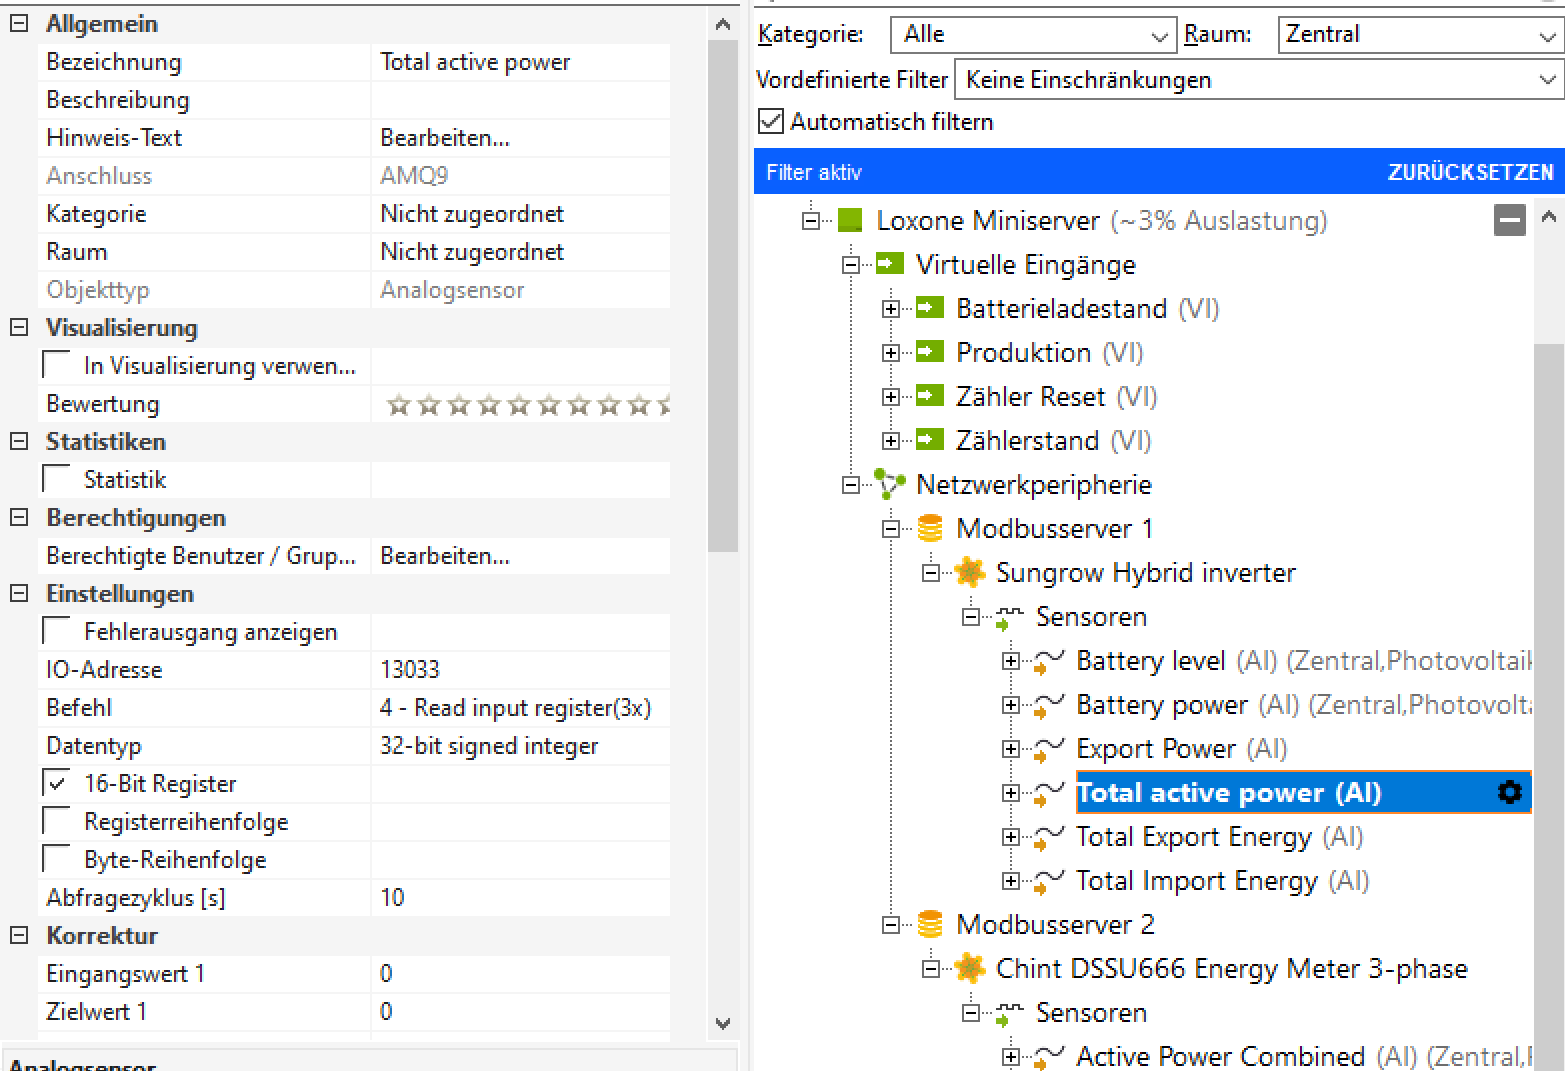Image resolution: width=1565 pixels, height=1071 pixels.
Task: Click Bearbeiten for Hinweis-Text
Action: [x=445, y=138]
